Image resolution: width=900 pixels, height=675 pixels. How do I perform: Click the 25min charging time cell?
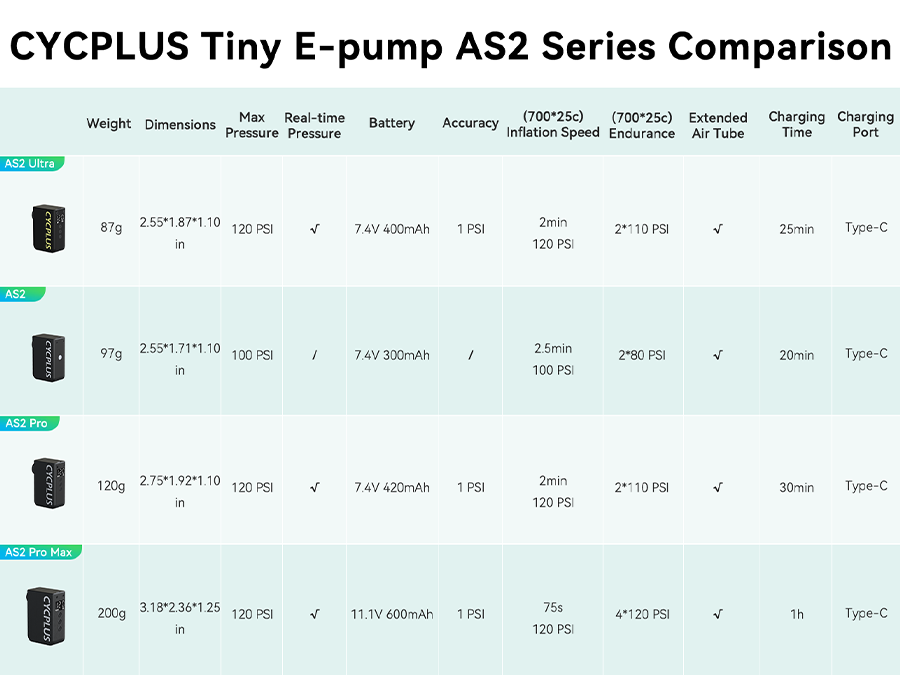[x=796, y=229]
